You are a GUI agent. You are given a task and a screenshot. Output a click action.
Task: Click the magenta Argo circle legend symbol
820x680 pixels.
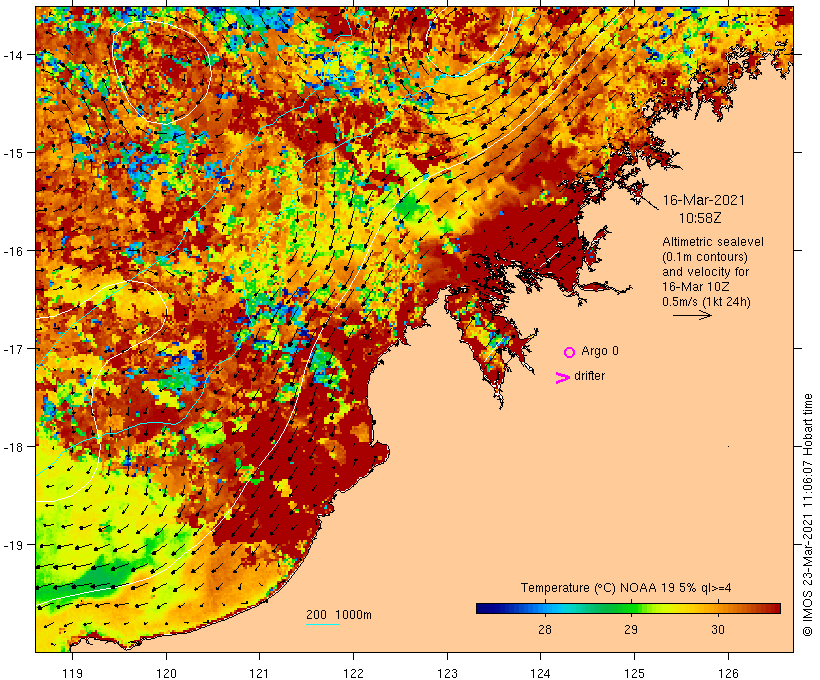pos(570,352)
